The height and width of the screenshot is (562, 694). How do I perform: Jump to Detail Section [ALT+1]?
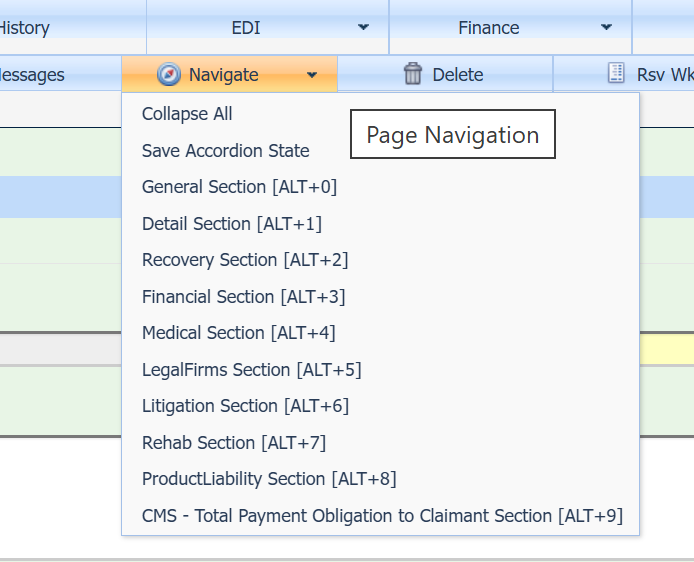click(x=231, y=224)
